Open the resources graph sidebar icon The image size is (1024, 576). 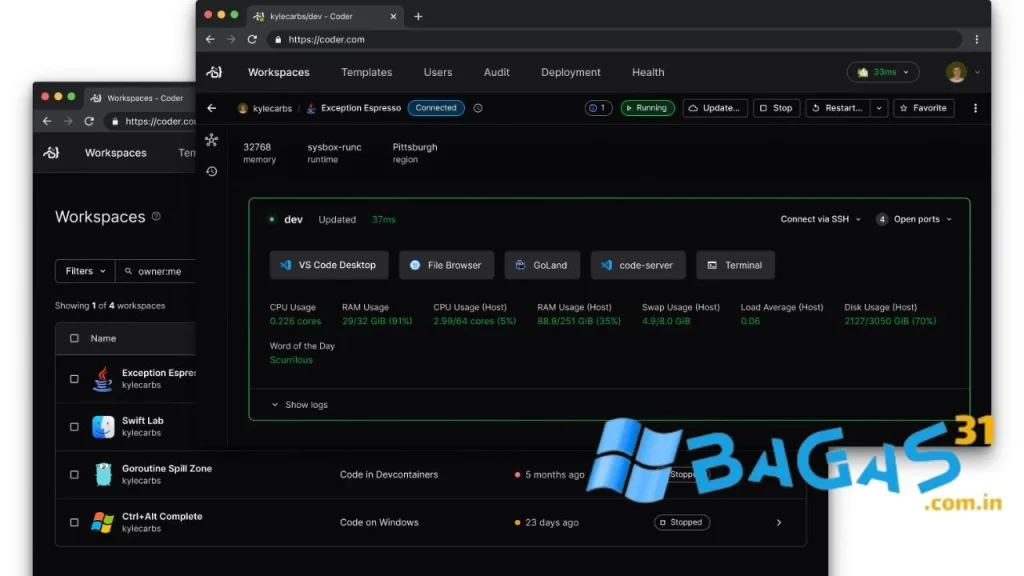point(211,140)
